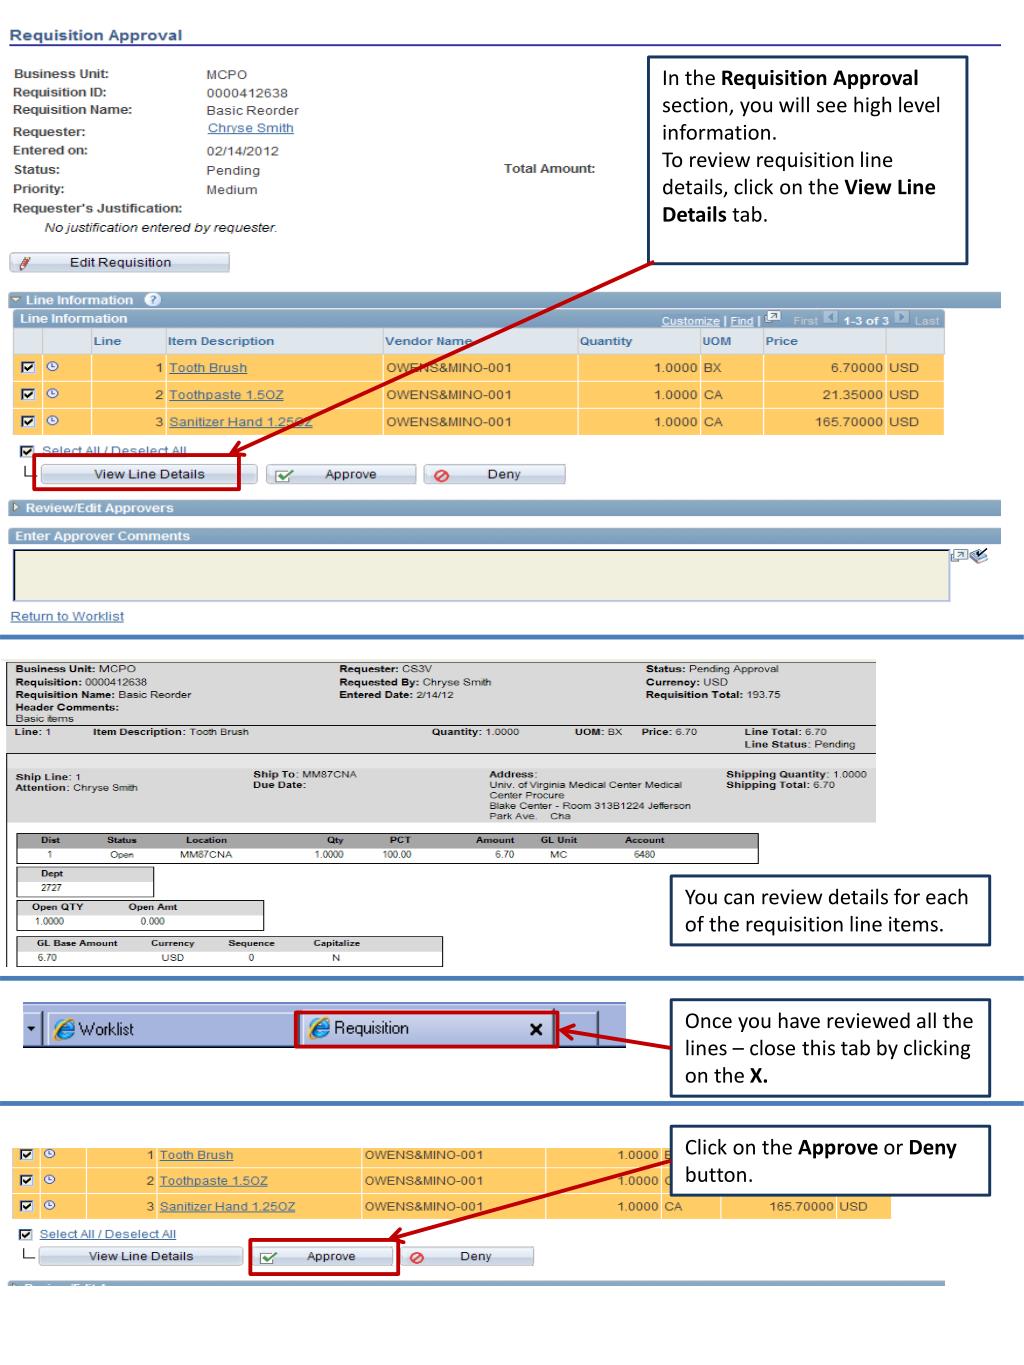This screenshot has height=1365, width=1024.
Task: Open the Tooth Brush item link in upper table
Action: [208, 368]
